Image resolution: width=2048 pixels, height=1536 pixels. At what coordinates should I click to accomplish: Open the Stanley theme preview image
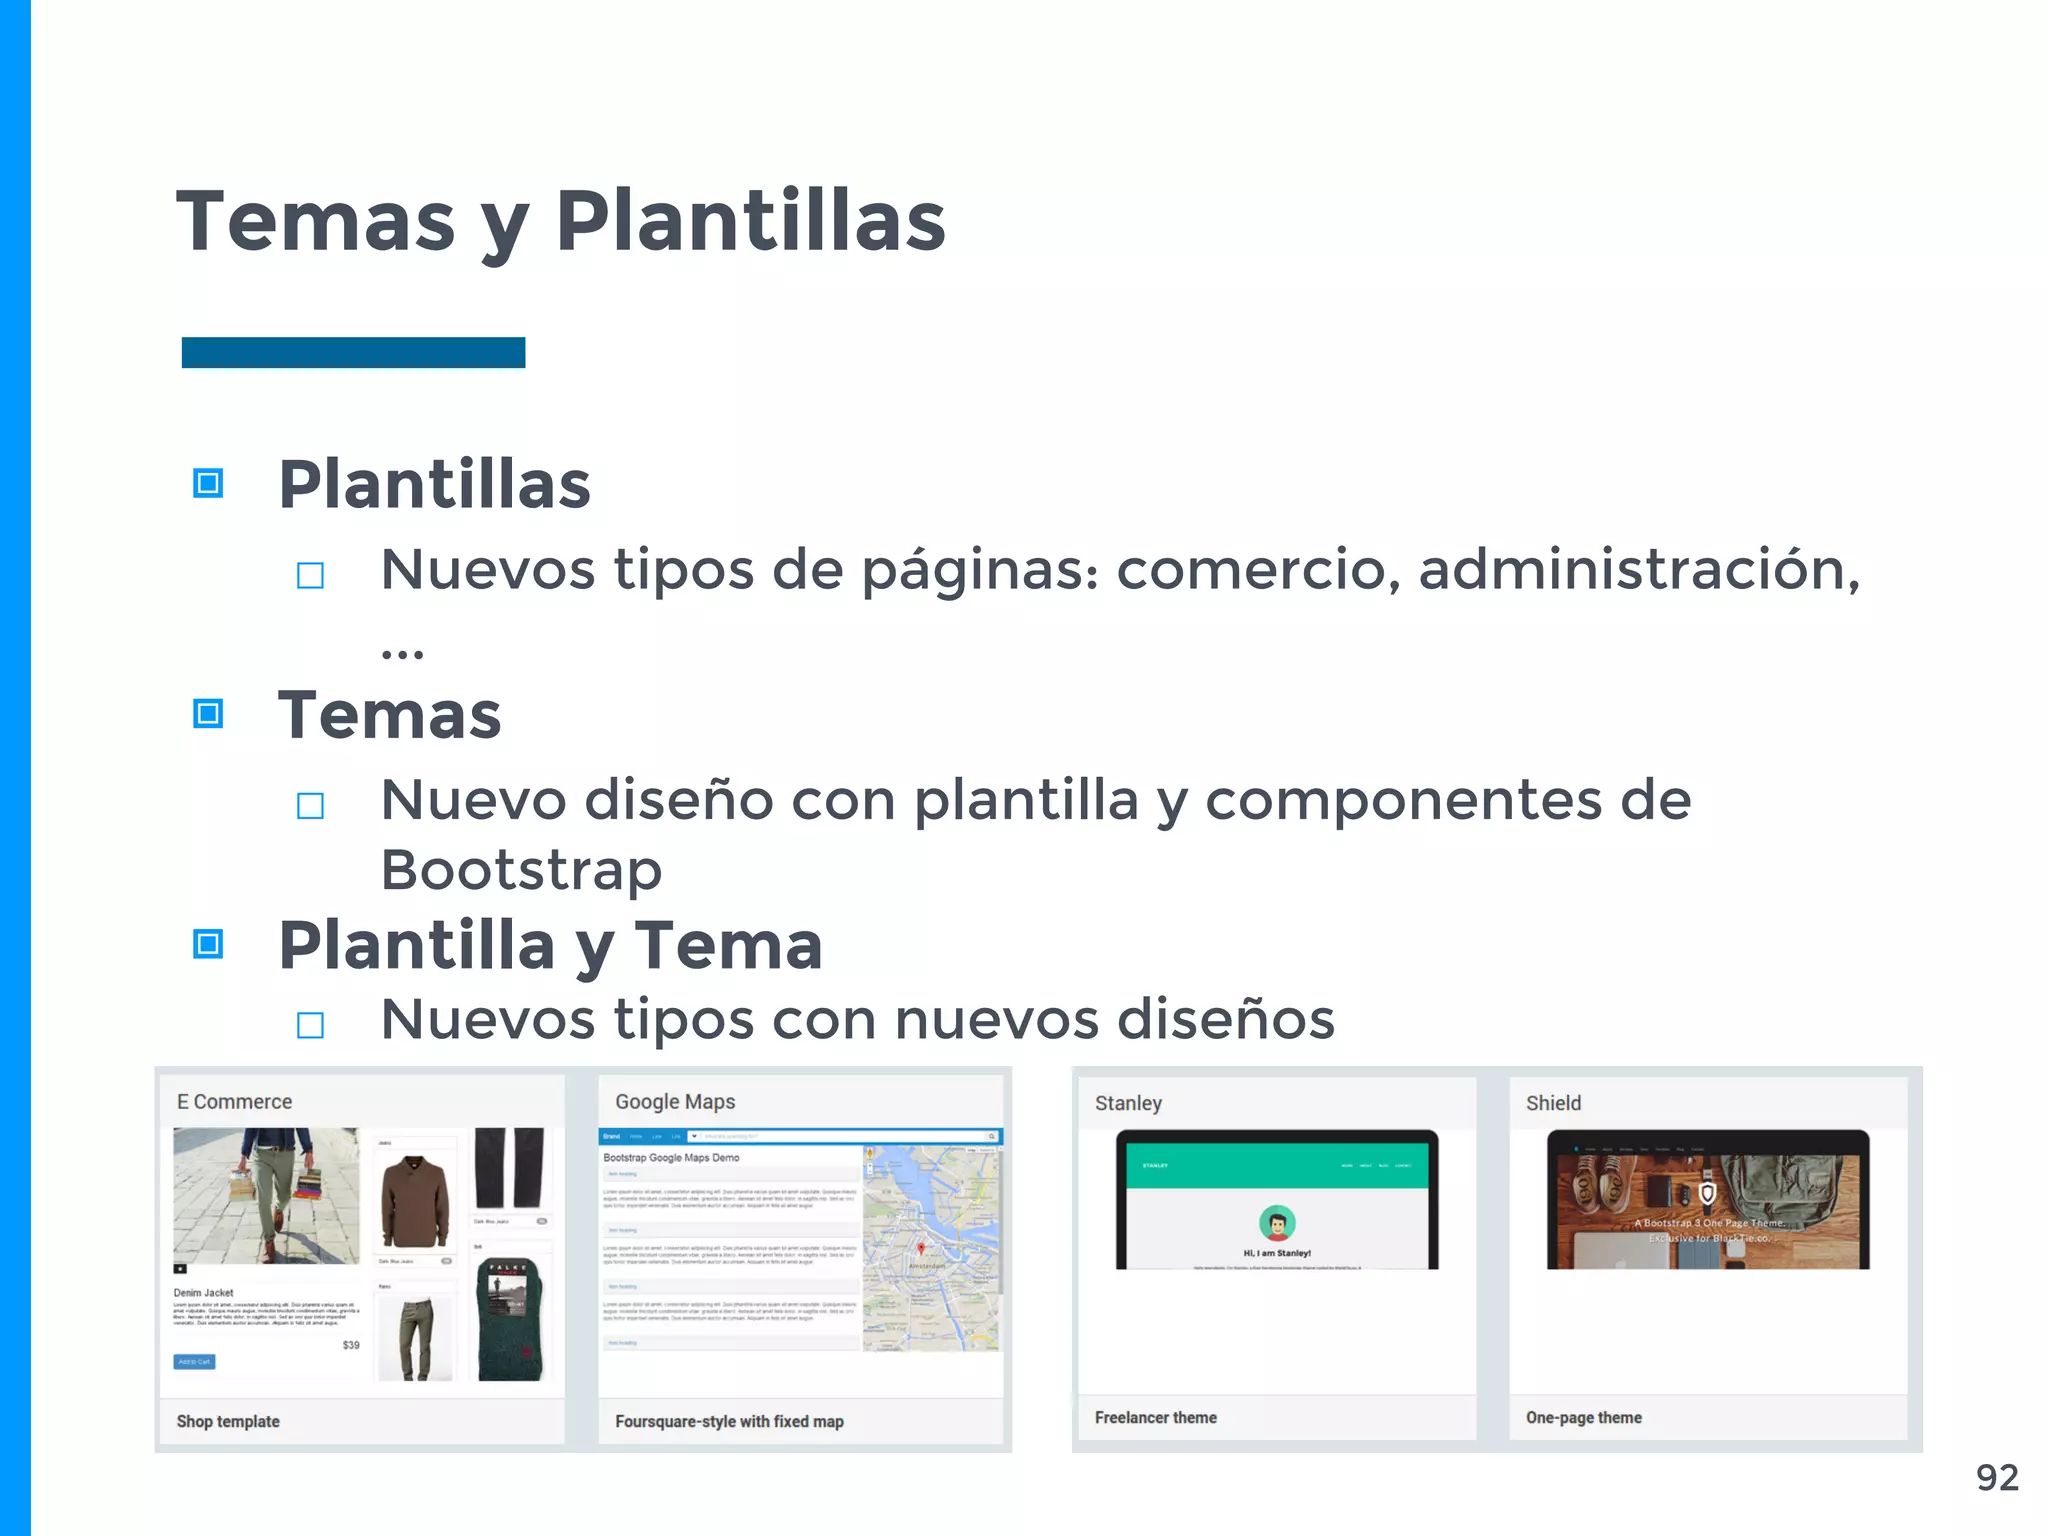pyautogui.click(x=1277, y=1200)
